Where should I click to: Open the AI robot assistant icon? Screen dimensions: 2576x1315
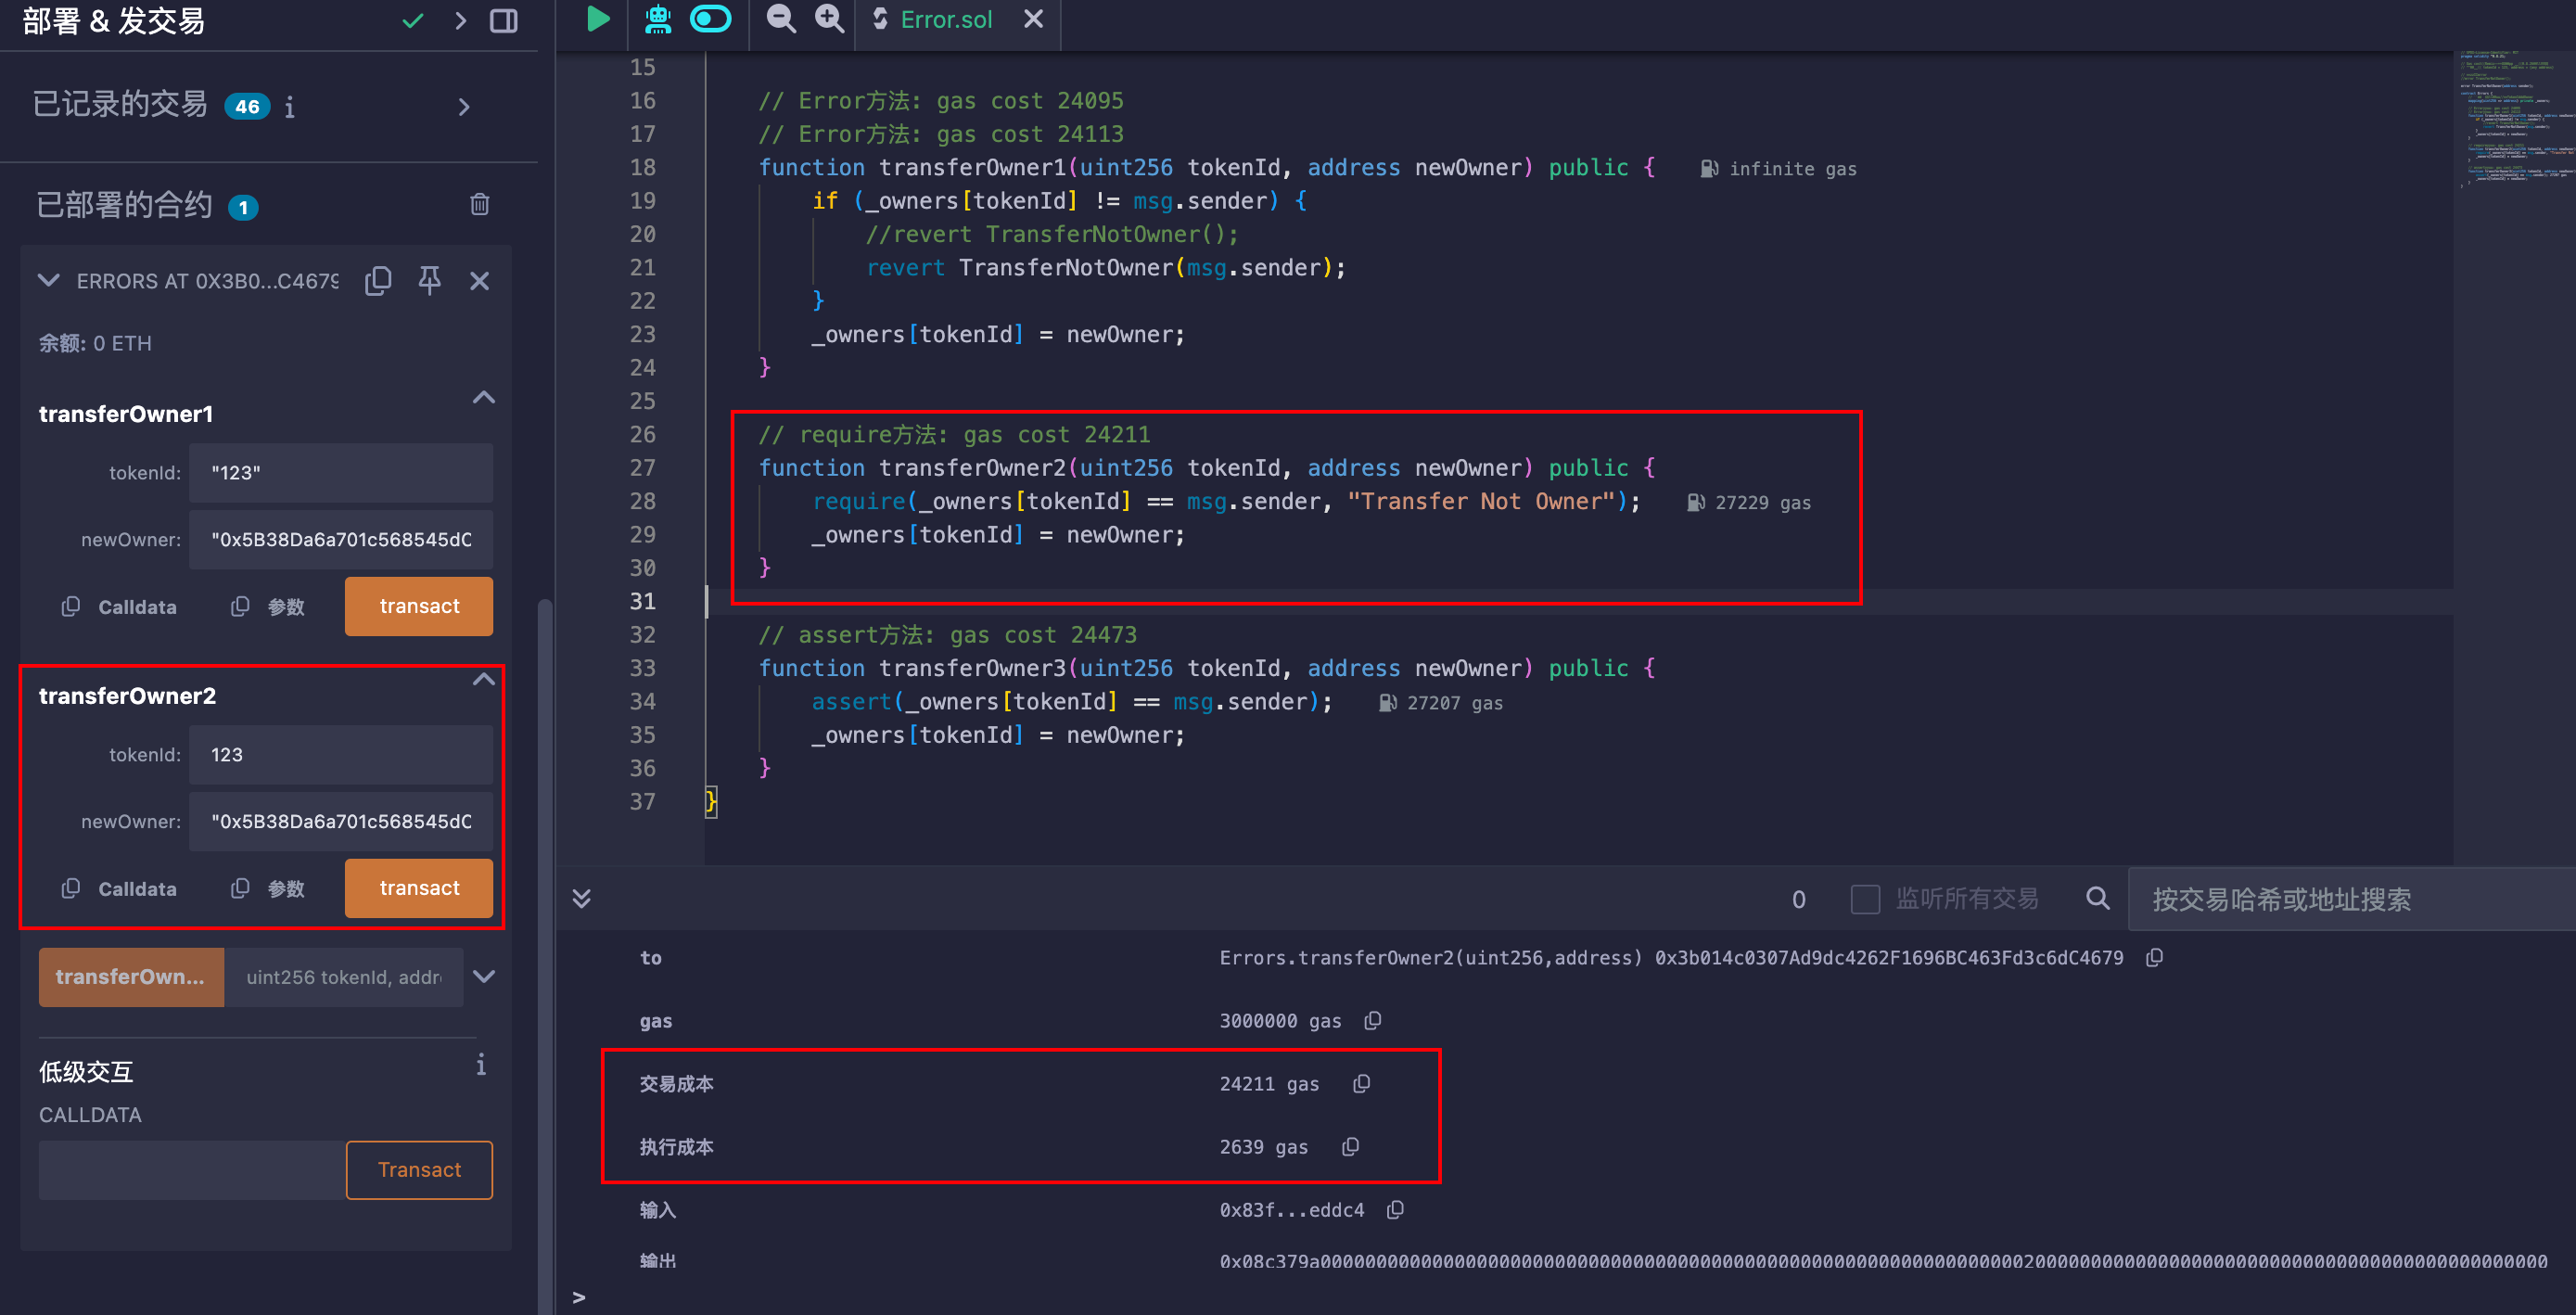tap(657, 19)
